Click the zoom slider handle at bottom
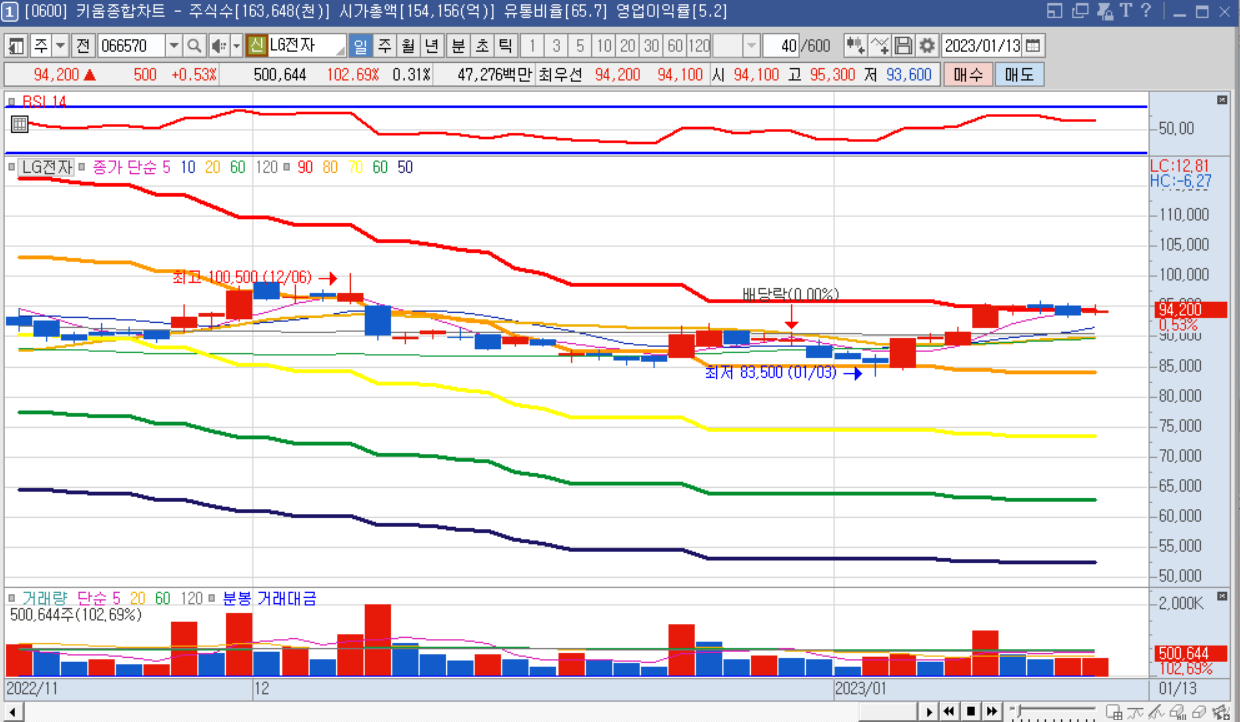Screen dimensions: 1240x722 [x=1018, y=711]
